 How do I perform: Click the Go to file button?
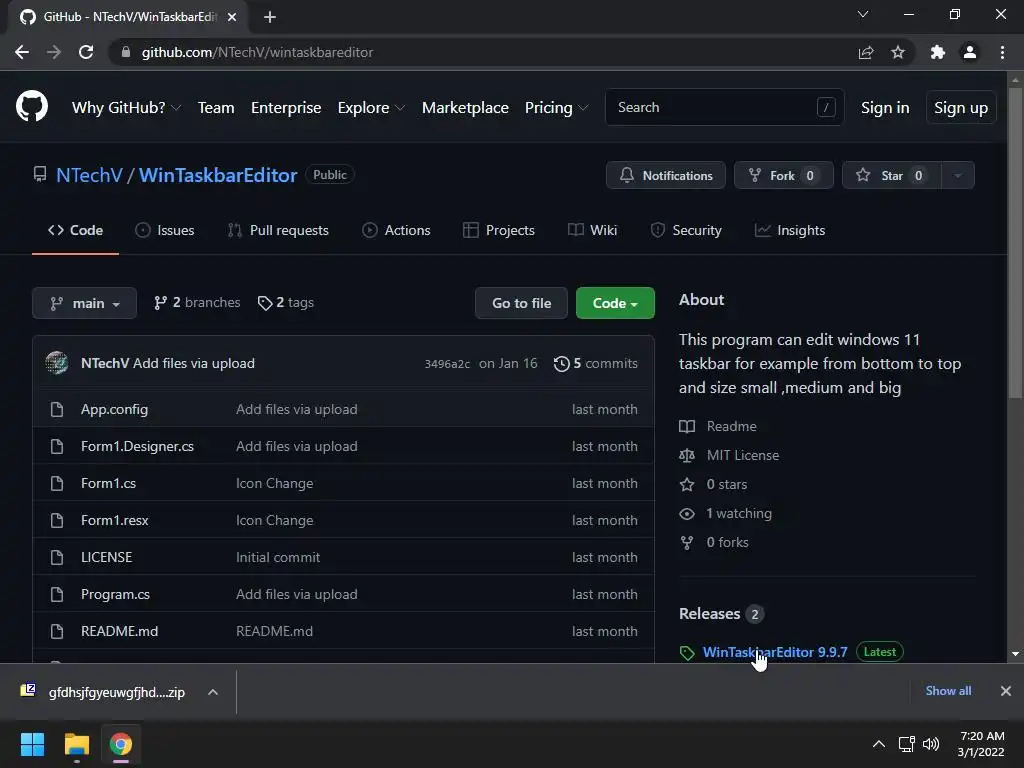pyautogui.click(x=521, y=303)
